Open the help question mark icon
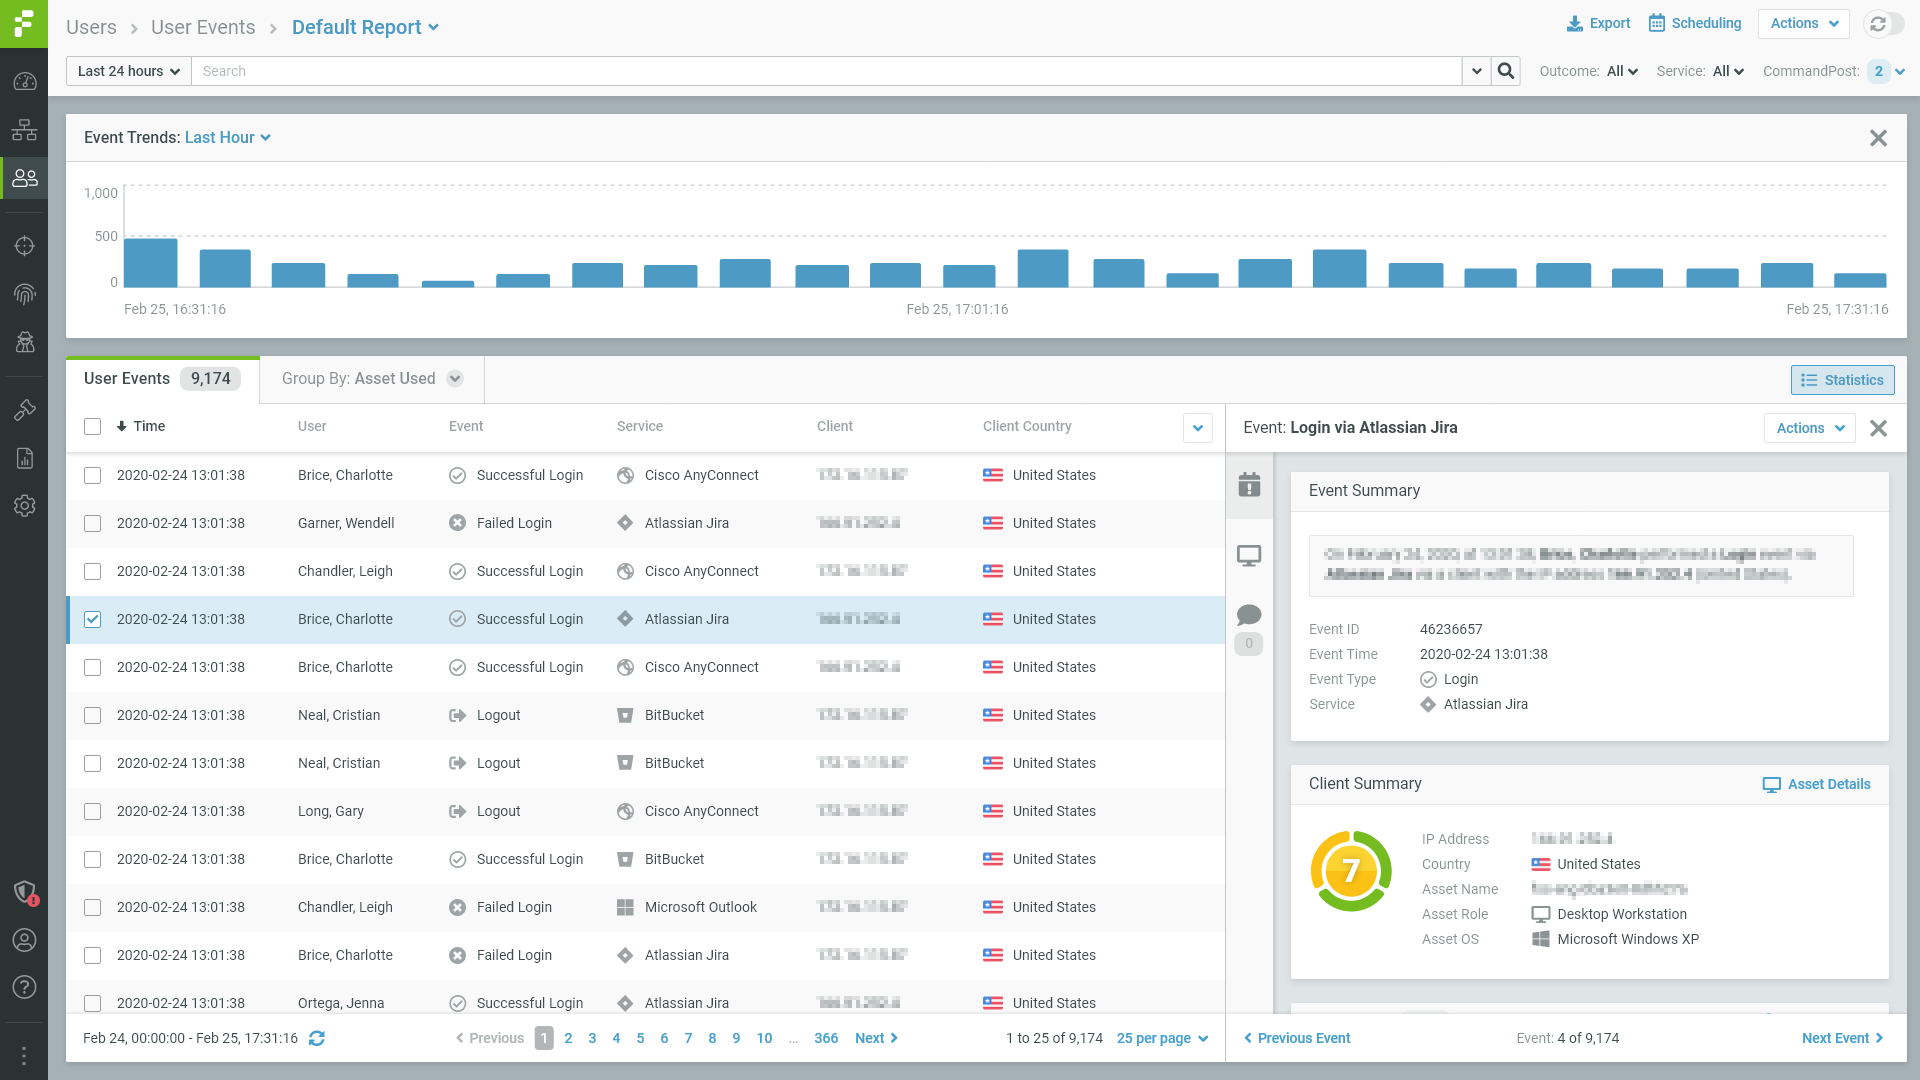This screenshot has height=1080, width=1920. tap(25, 987)
